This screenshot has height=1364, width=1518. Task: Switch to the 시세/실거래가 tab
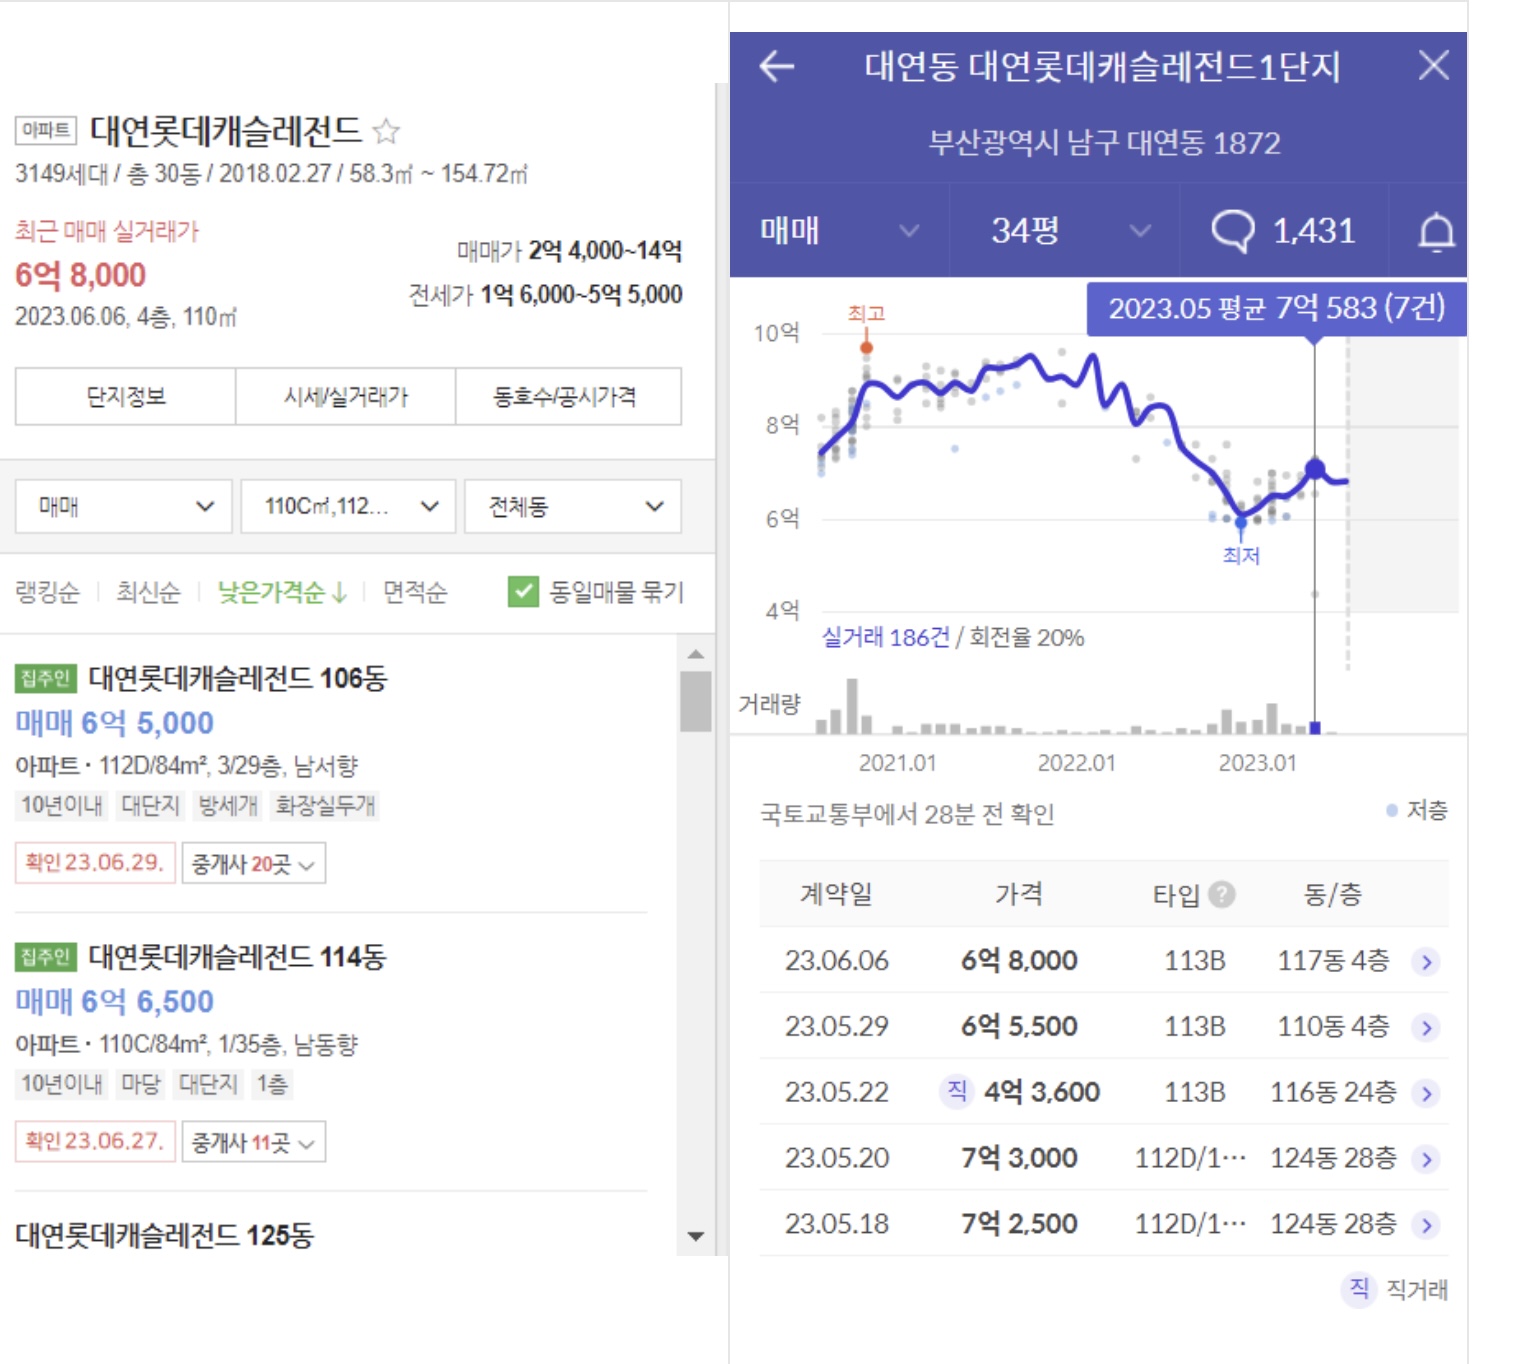pos(346,397)
